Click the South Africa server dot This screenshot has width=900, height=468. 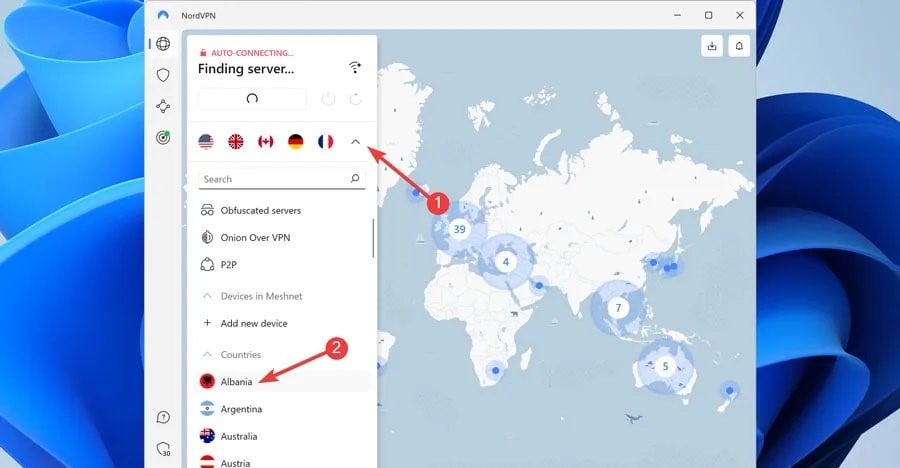coord(495,370)
